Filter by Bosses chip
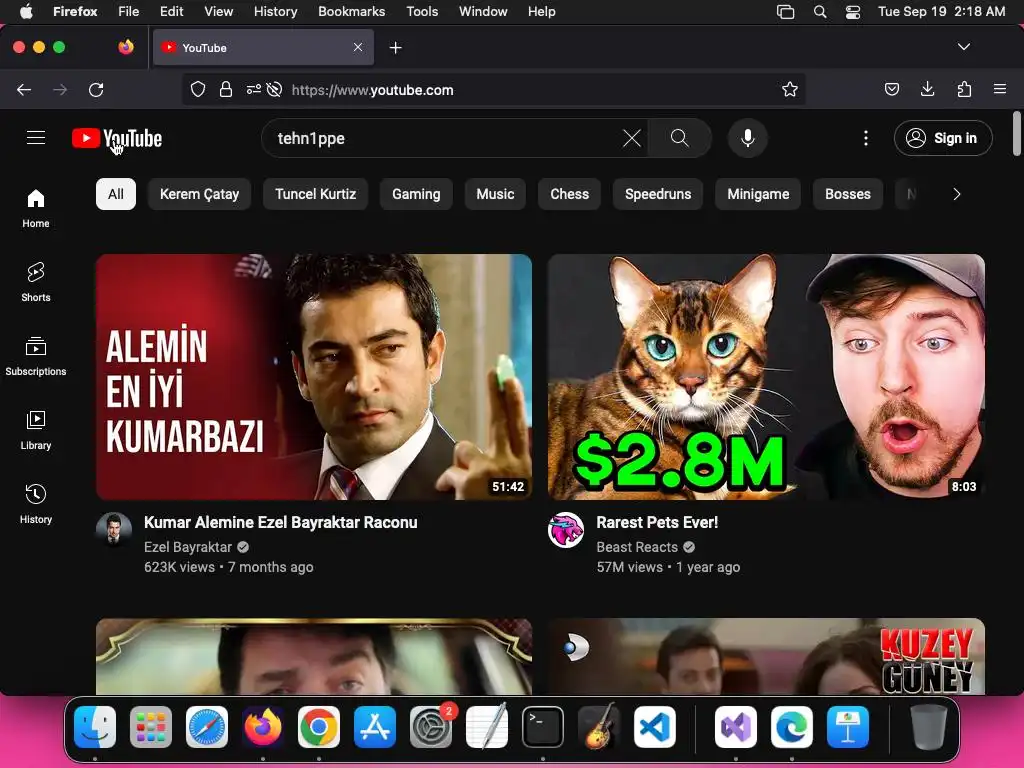This screenshot has height=768, width=1024. 848,194
